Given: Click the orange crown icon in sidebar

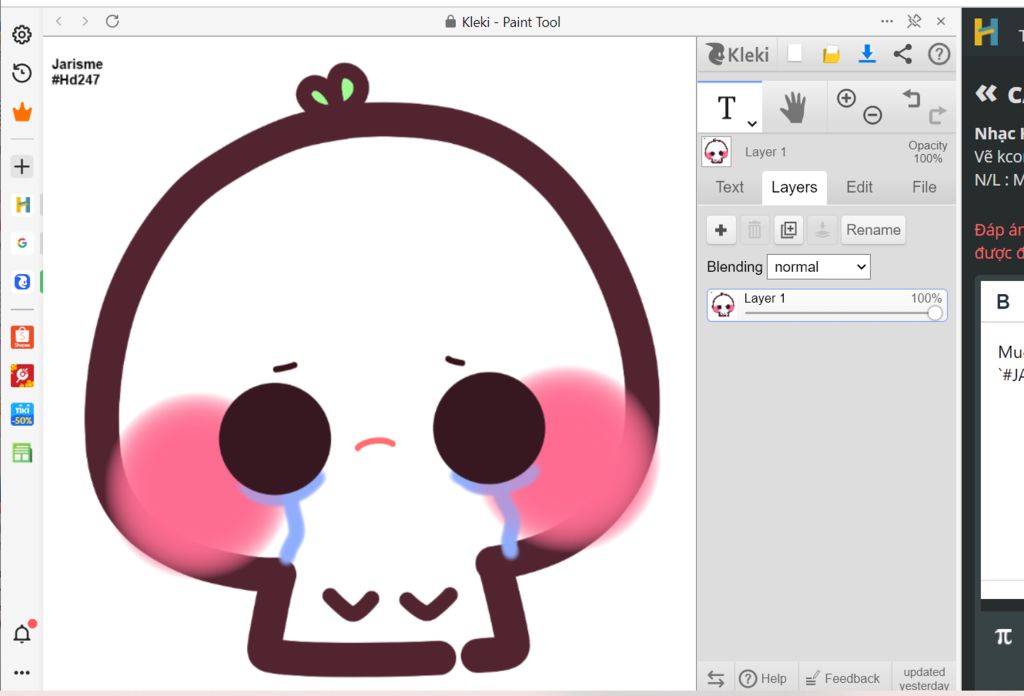Looking at the screenshot, I should tap(22, 112).
